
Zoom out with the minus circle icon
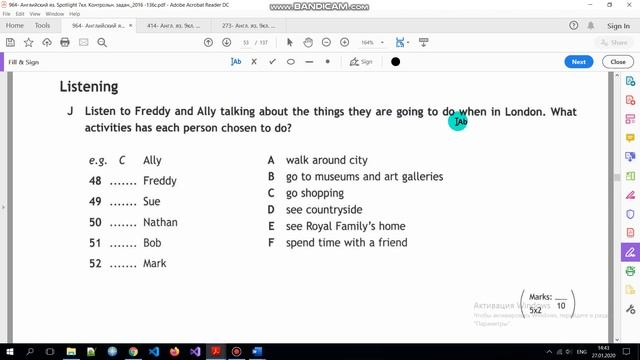click(x=326, y=42)
